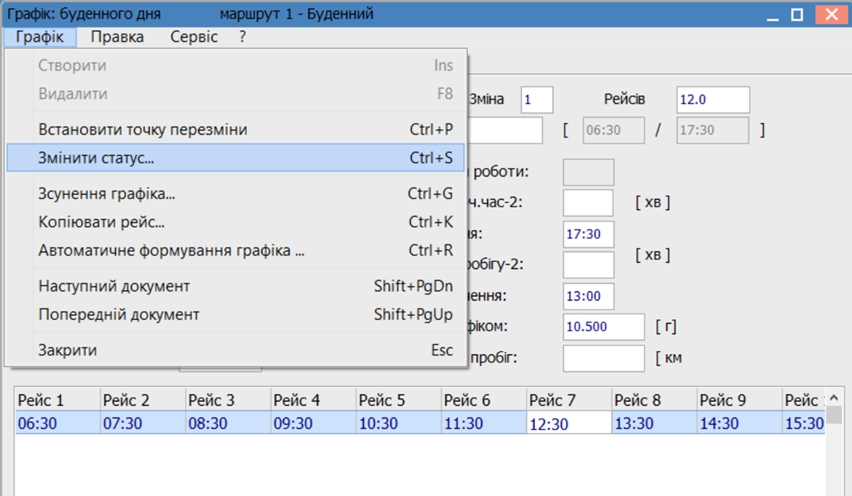
Task: Open the ? help menu
Action: pos(242,37)
